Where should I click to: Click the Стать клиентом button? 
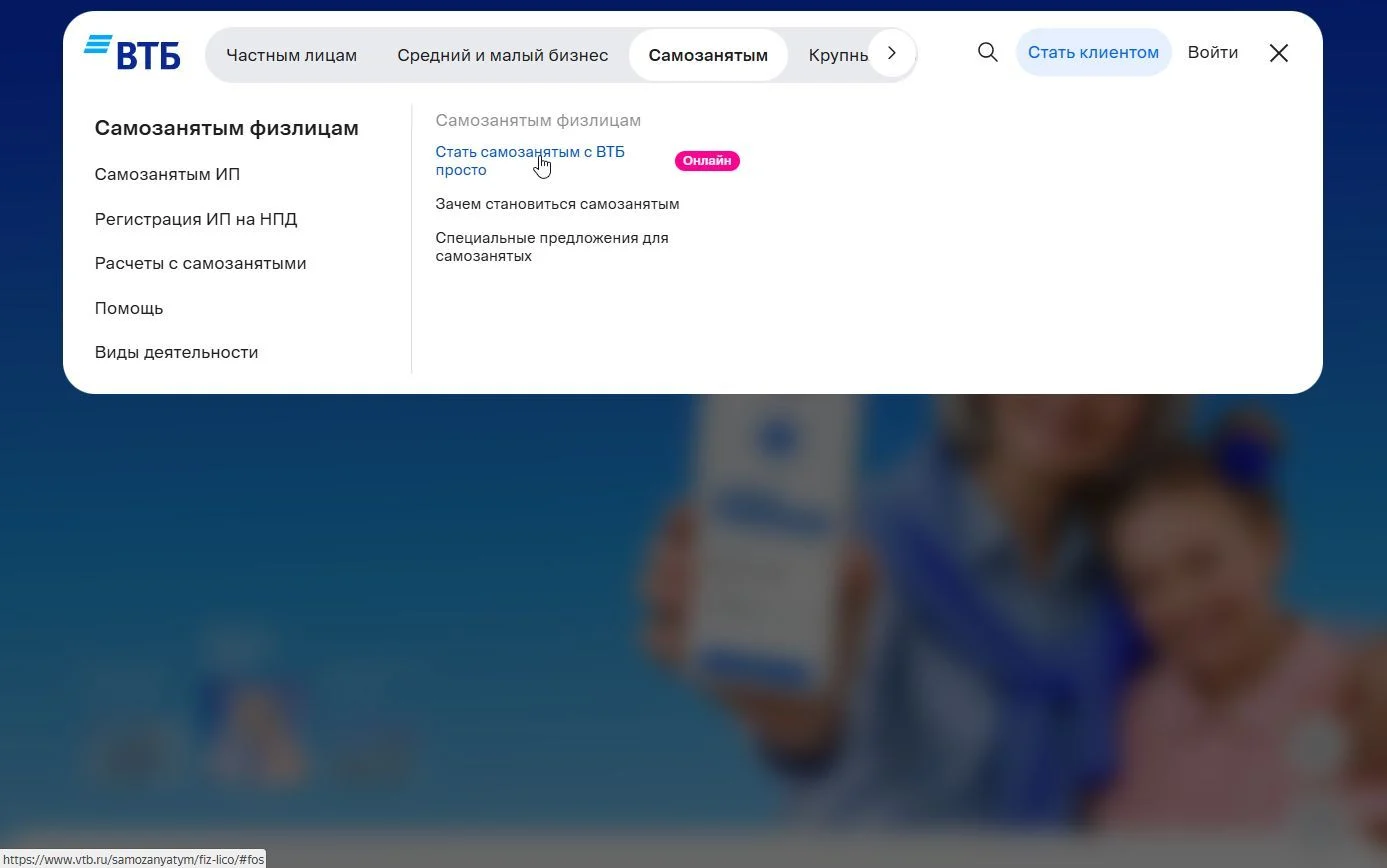click(x=1093, y=53)
